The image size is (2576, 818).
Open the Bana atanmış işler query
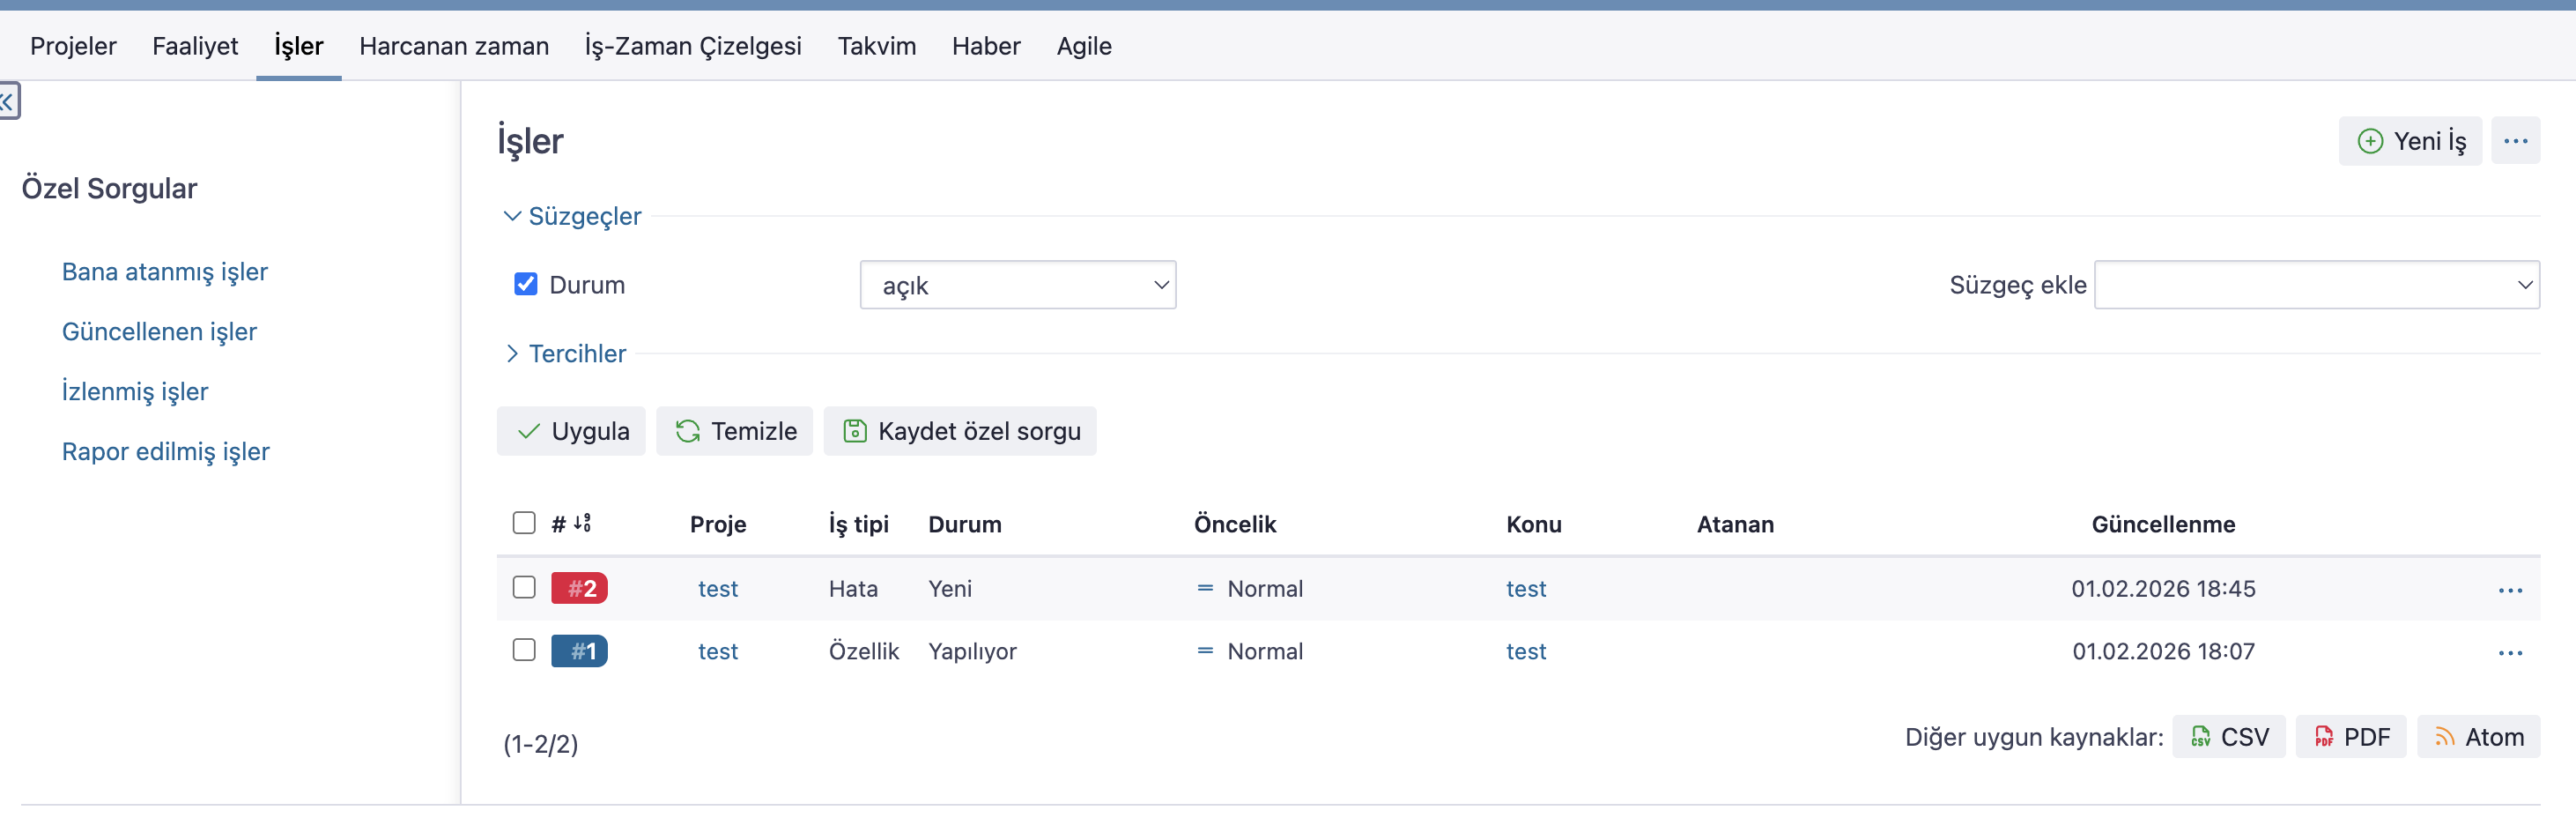point(165,272)
